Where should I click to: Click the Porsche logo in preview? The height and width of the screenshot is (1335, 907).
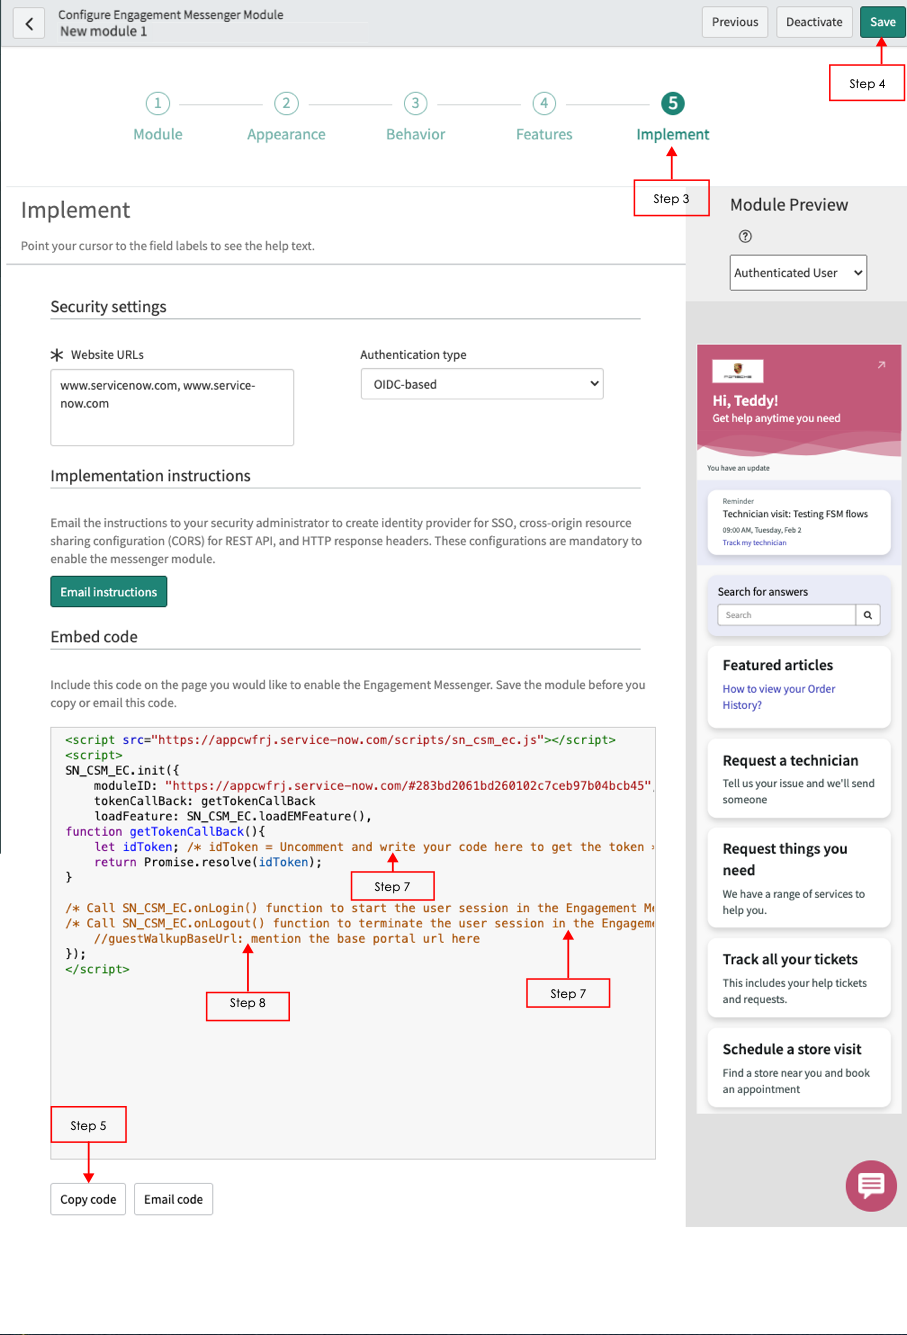738,371
